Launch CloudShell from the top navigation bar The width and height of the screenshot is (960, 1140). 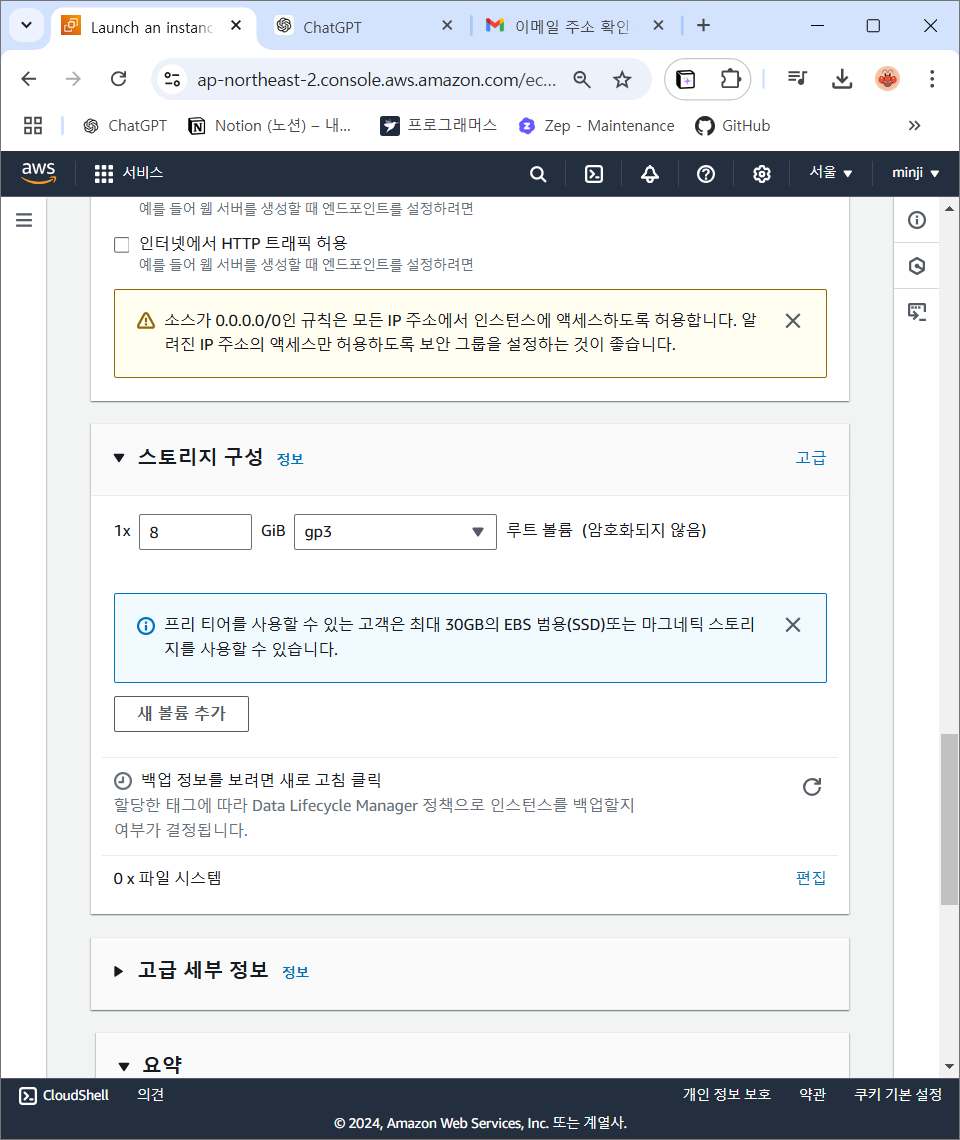tap(594, 174)
